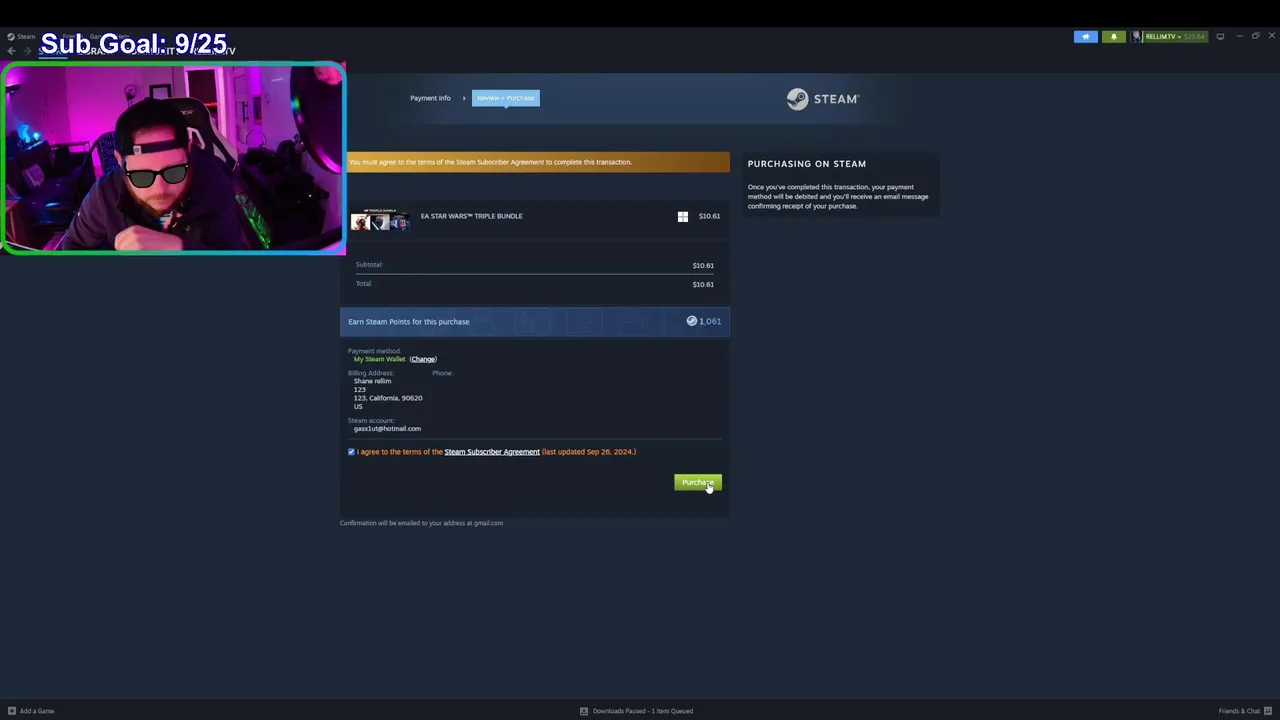
Task: Open the Steam Subscriber Agreement link
Action: pos(492,452)
